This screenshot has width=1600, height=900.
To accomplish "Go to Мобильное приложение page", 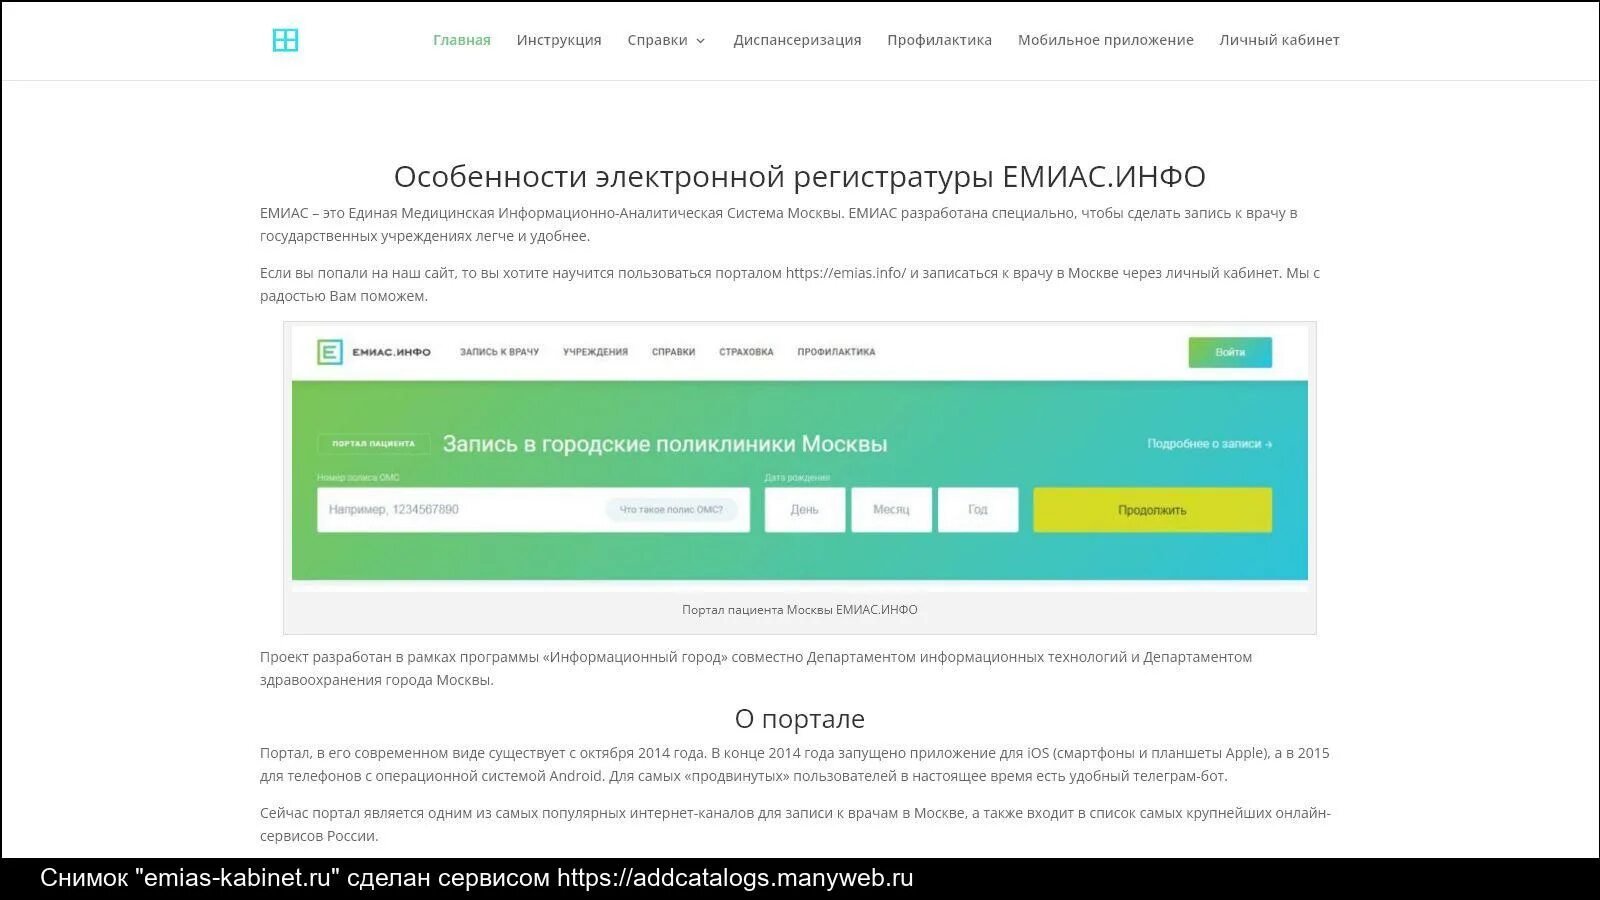I will pyautogui.click(x=1105, y=40).
